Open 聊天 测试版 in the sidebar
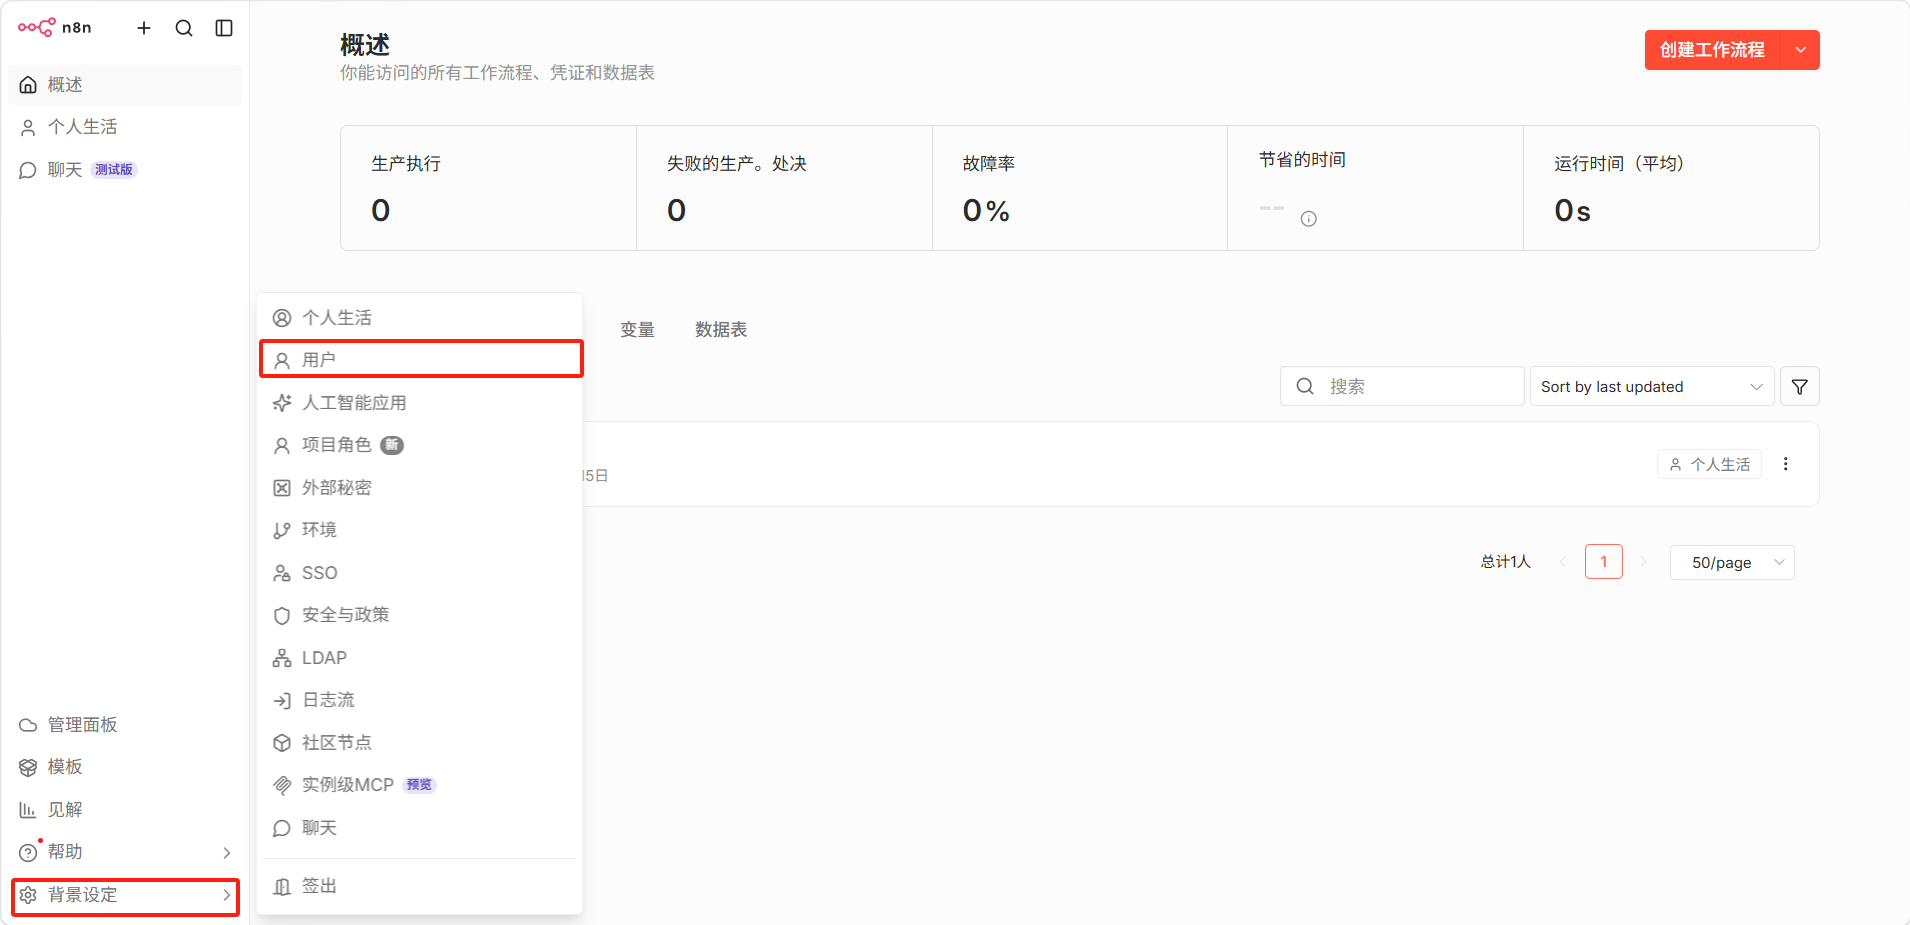The image size is (1910, 925). pos(125,170)
